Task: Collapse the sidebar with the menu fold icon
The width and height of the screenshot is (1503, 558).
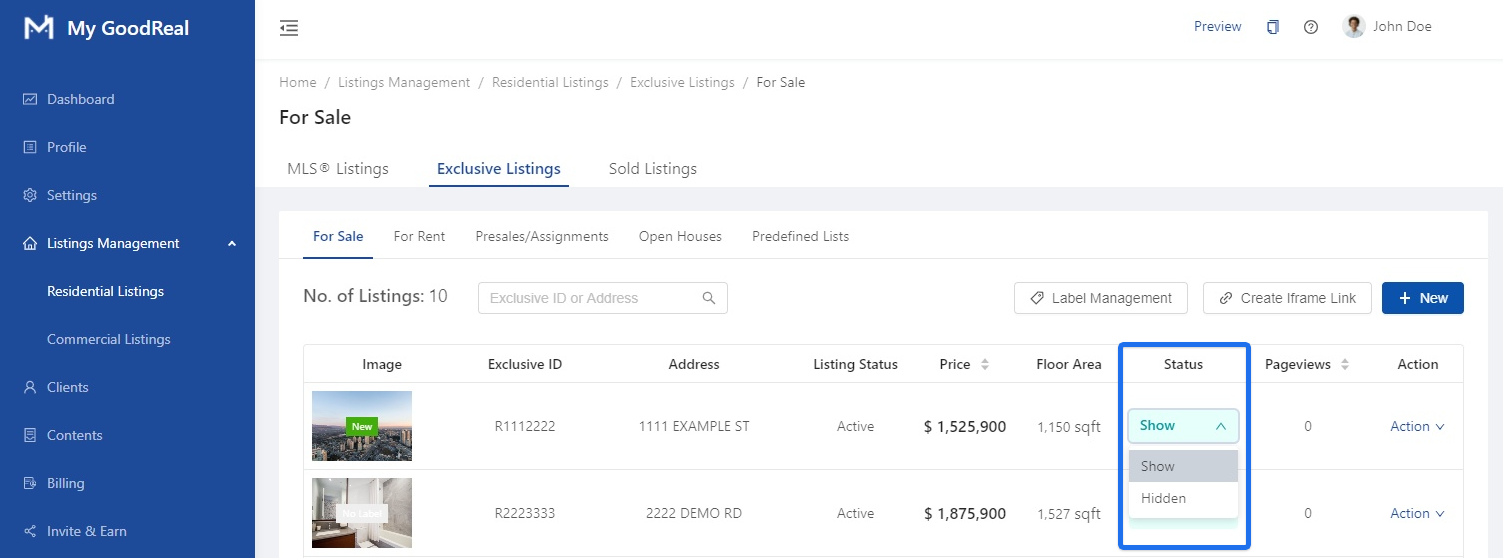Action: pos(289,28)
